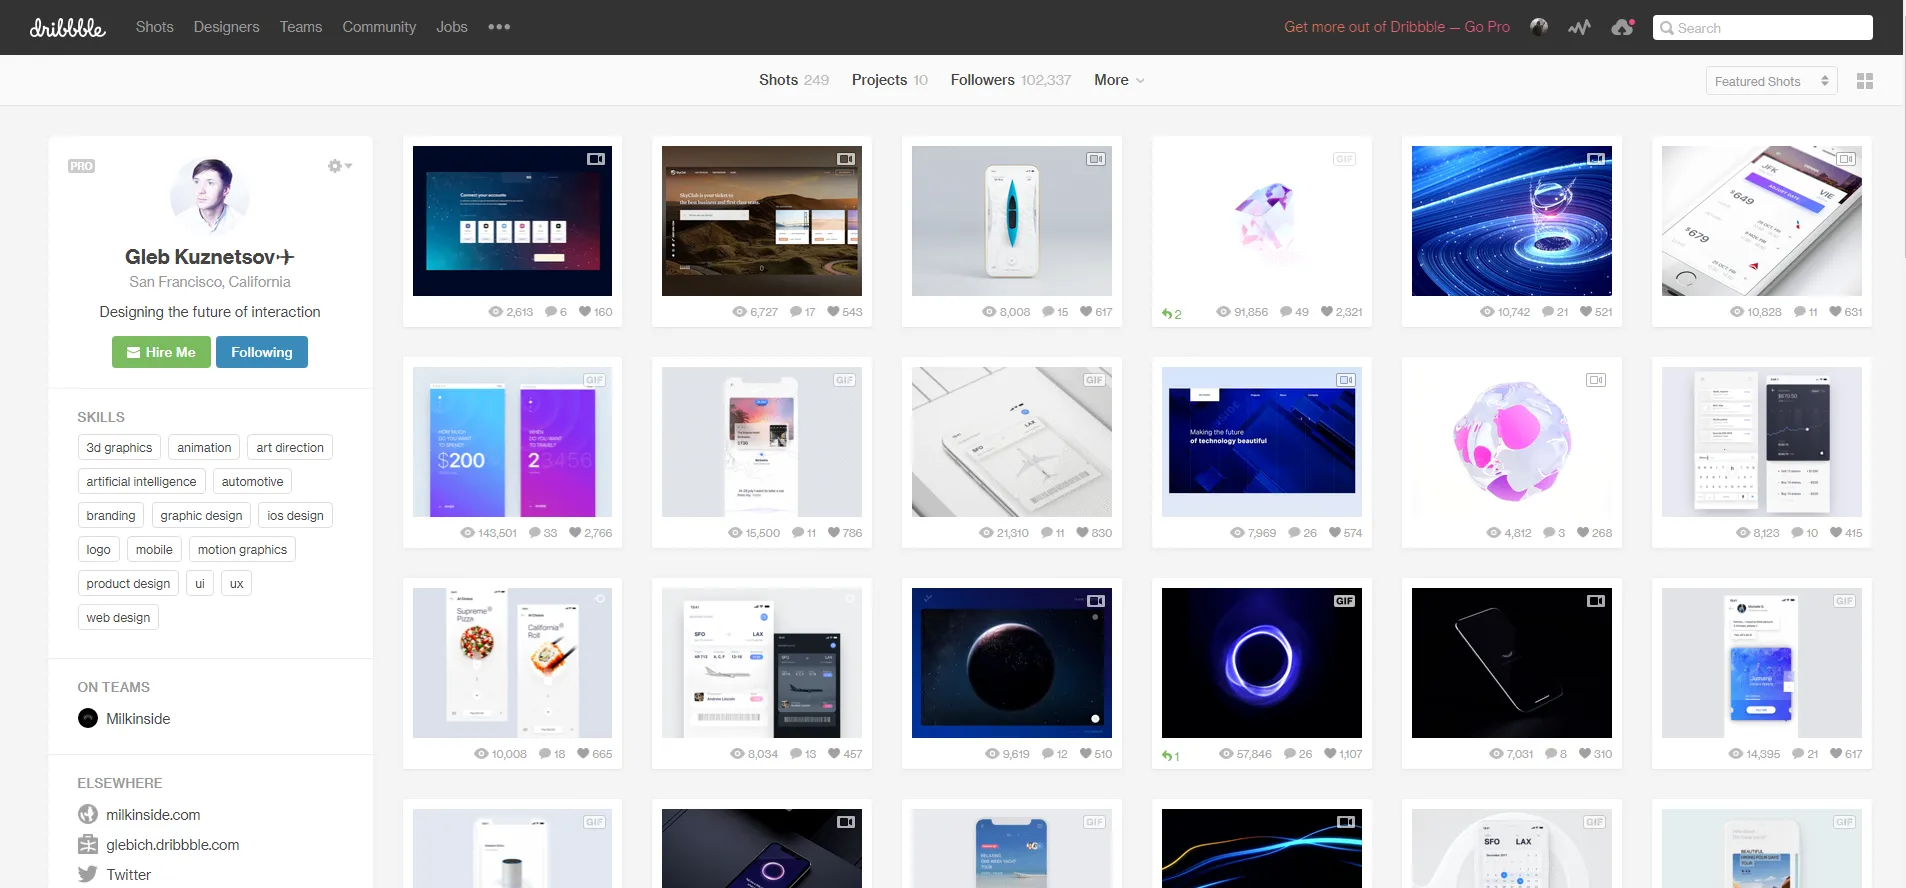Viewport: 1906px width, 888px height.
Task: Open the $200 purple gradient shot thumbnail
Action: [x=512, y=442]
